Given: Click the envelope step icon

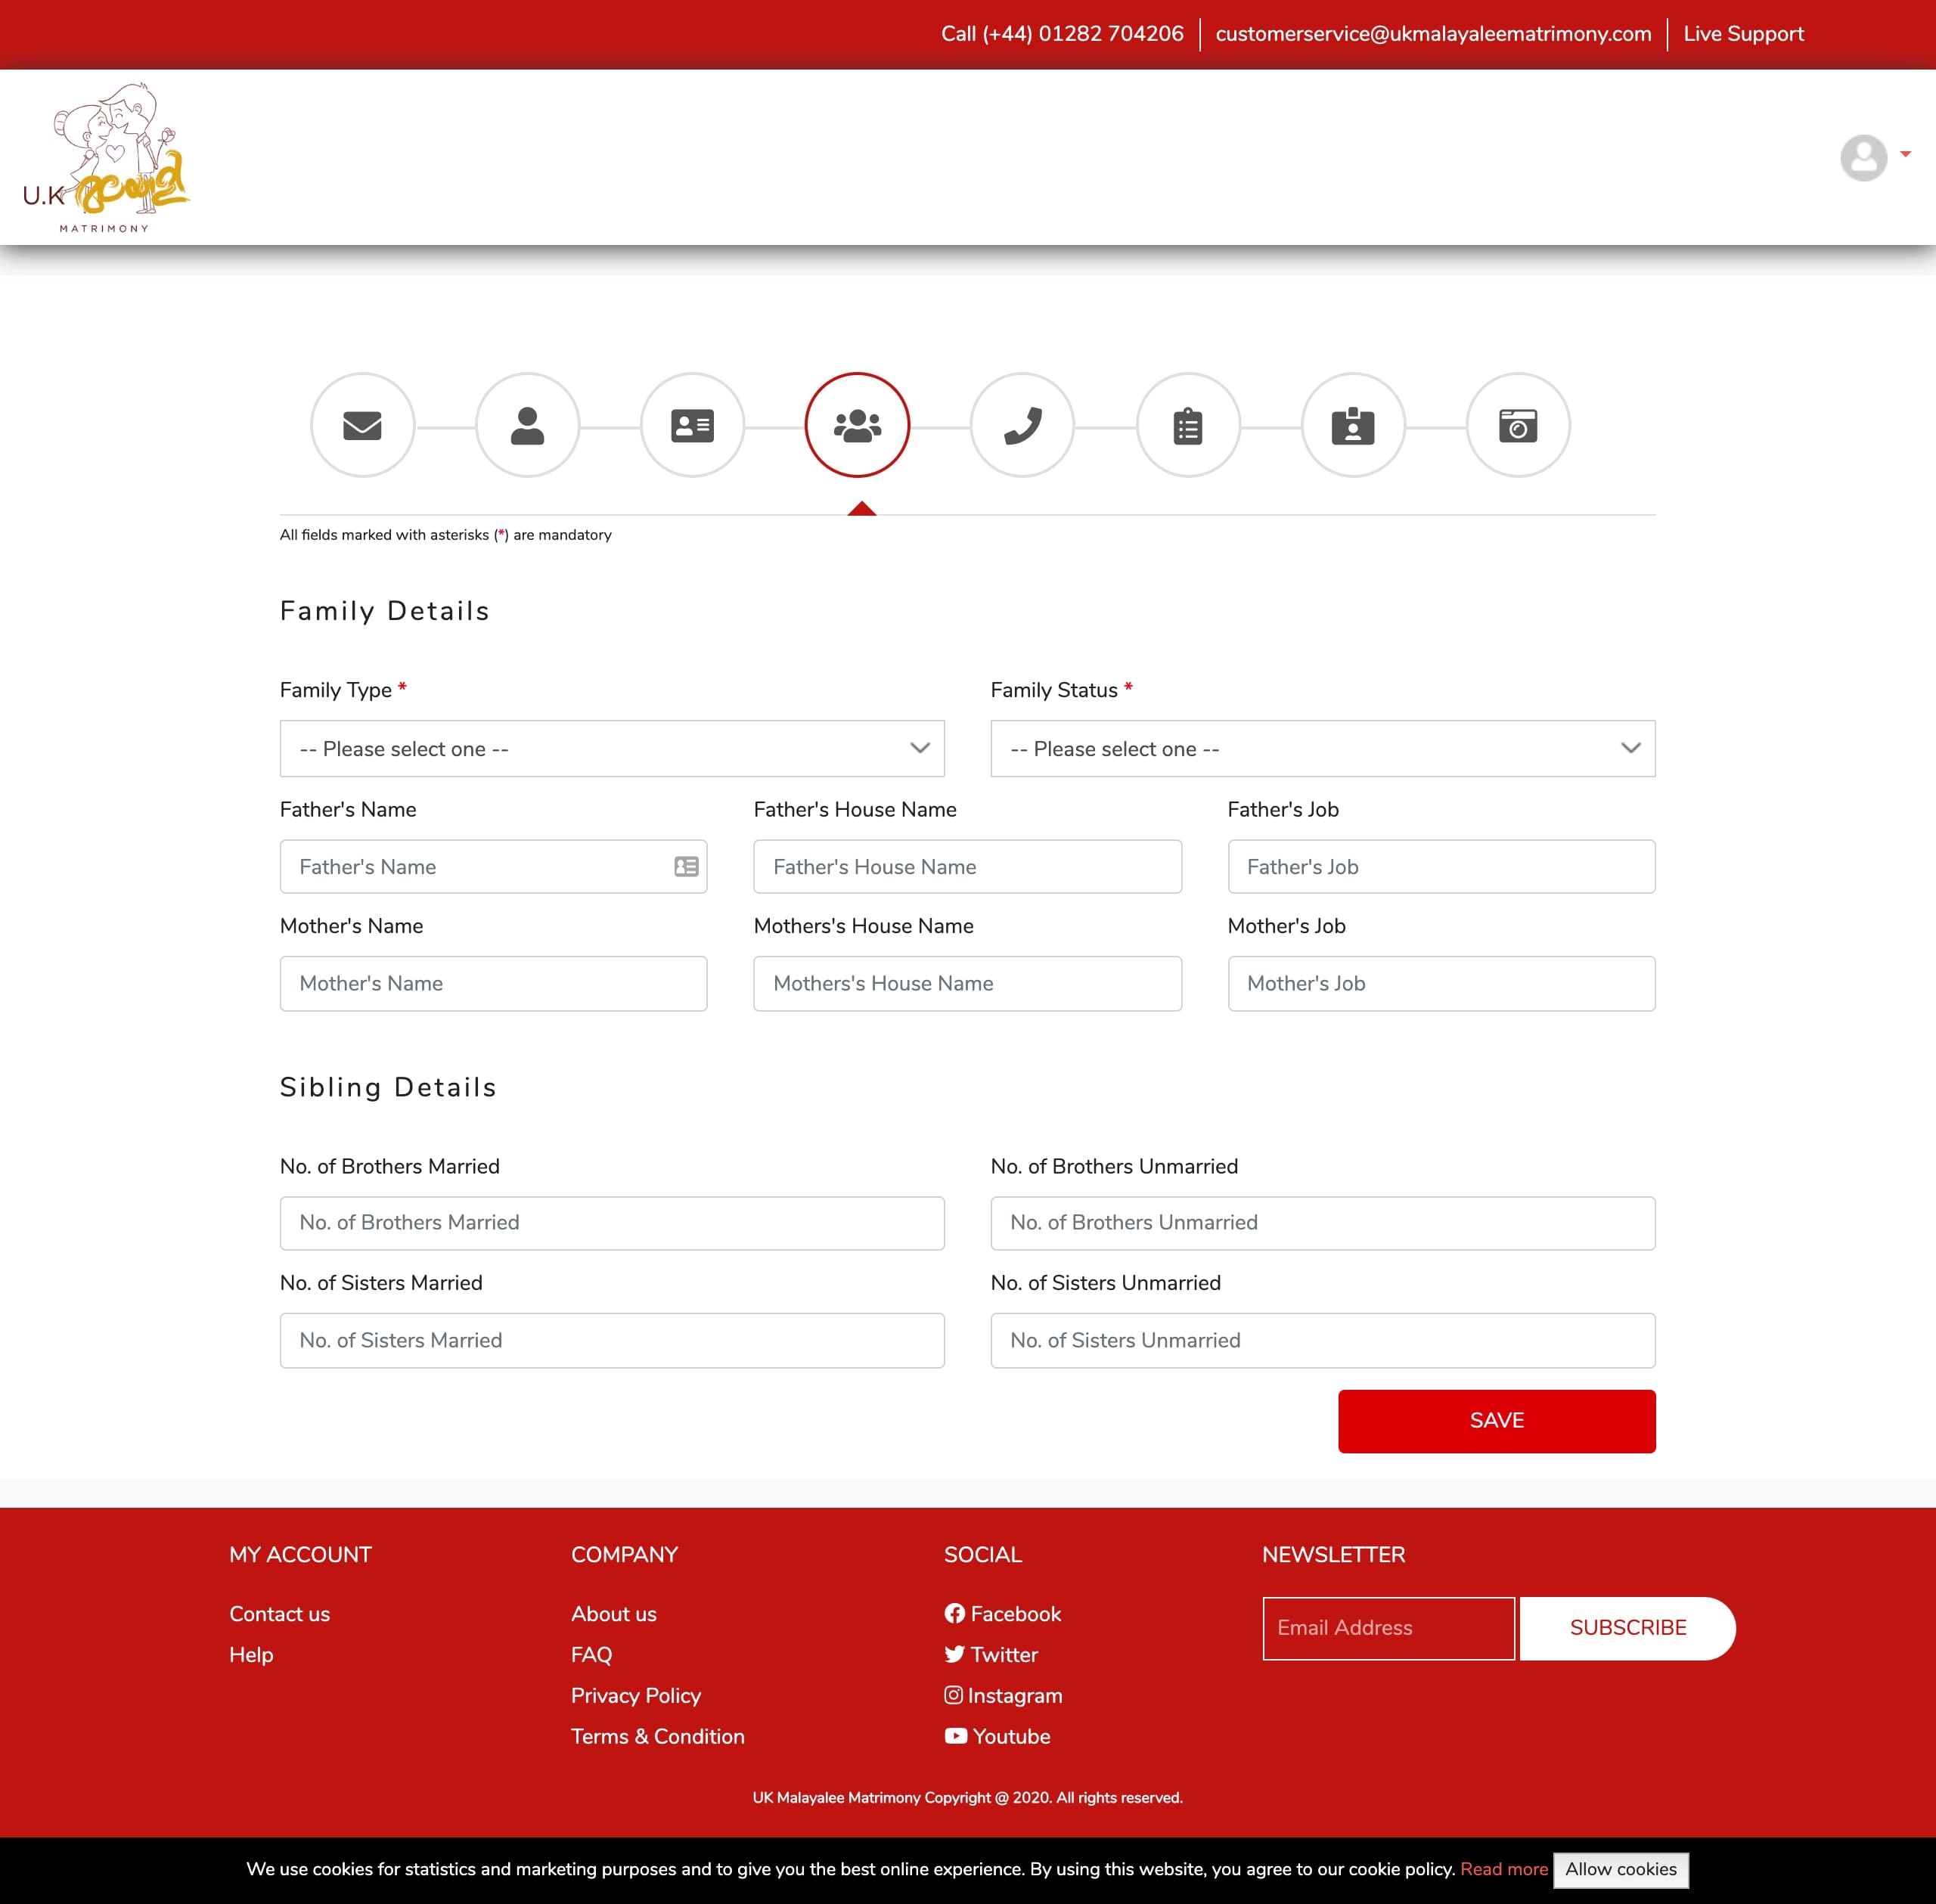Looking at the screenshot, I should point(362,425).
